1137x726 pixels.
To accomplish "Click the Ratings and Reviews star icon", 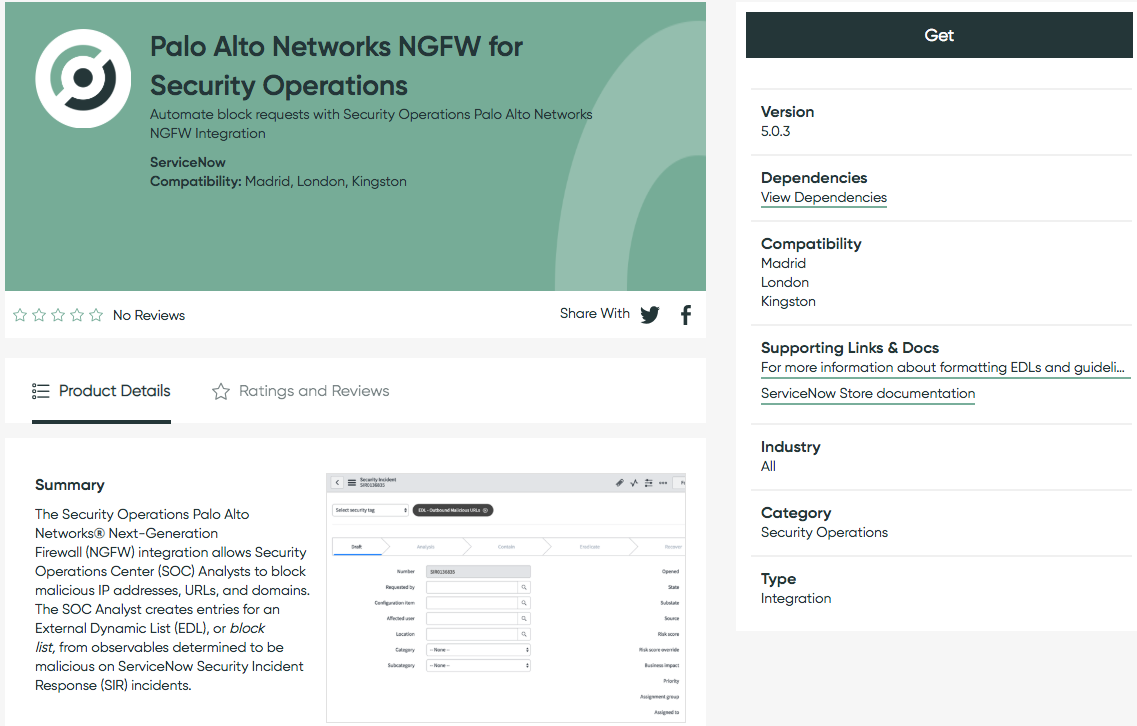I will [x=220, y=392].
